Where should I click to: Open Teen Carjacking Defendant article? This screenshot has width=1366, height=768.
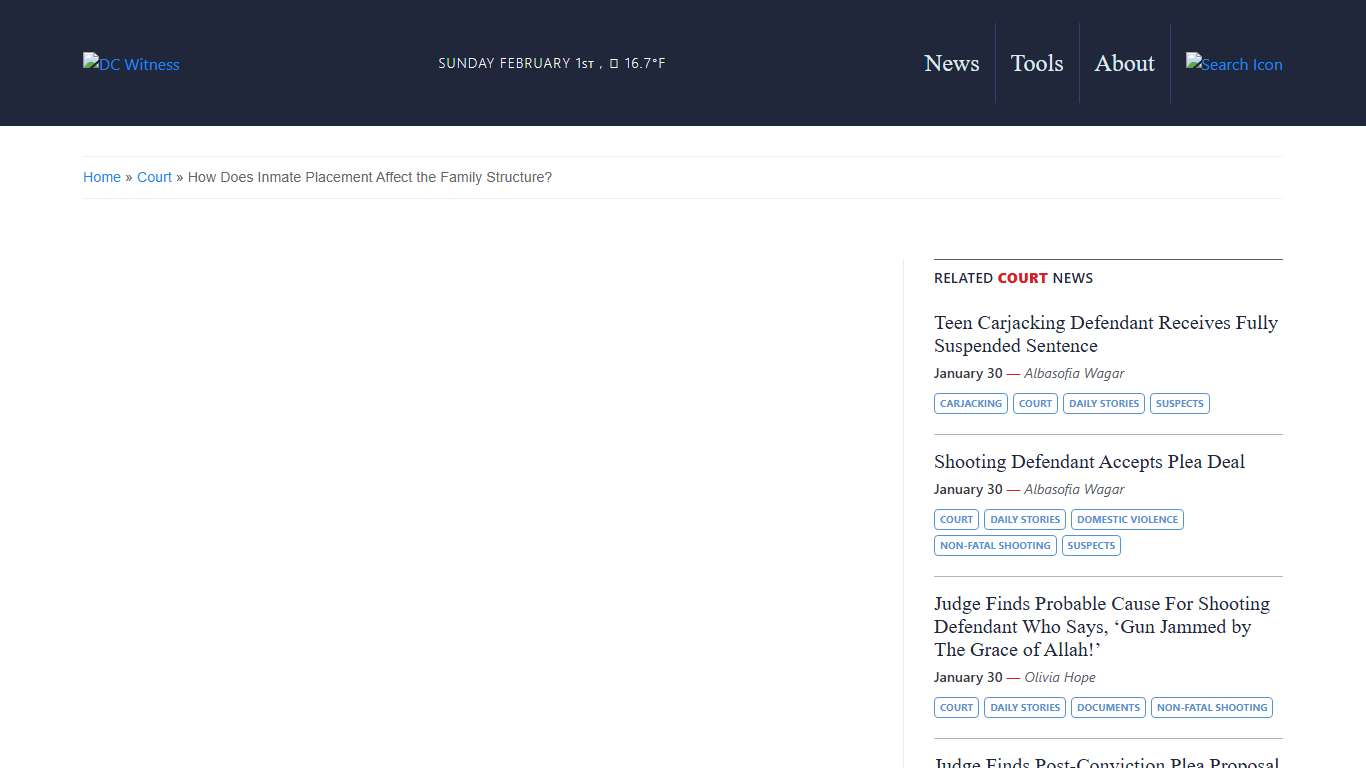(x=1105, y=334)
